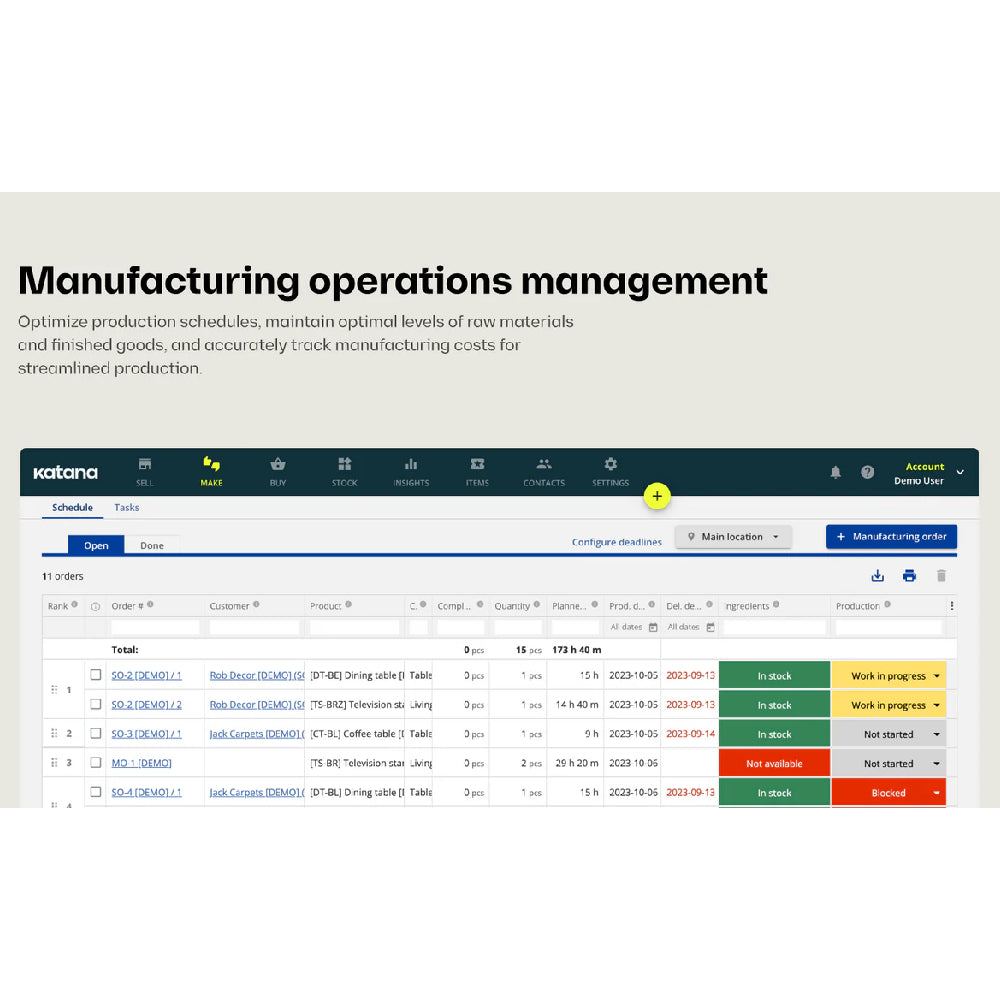Open the table column options kebab menu
The image size is (1000, 1000).
pos(952,606)
